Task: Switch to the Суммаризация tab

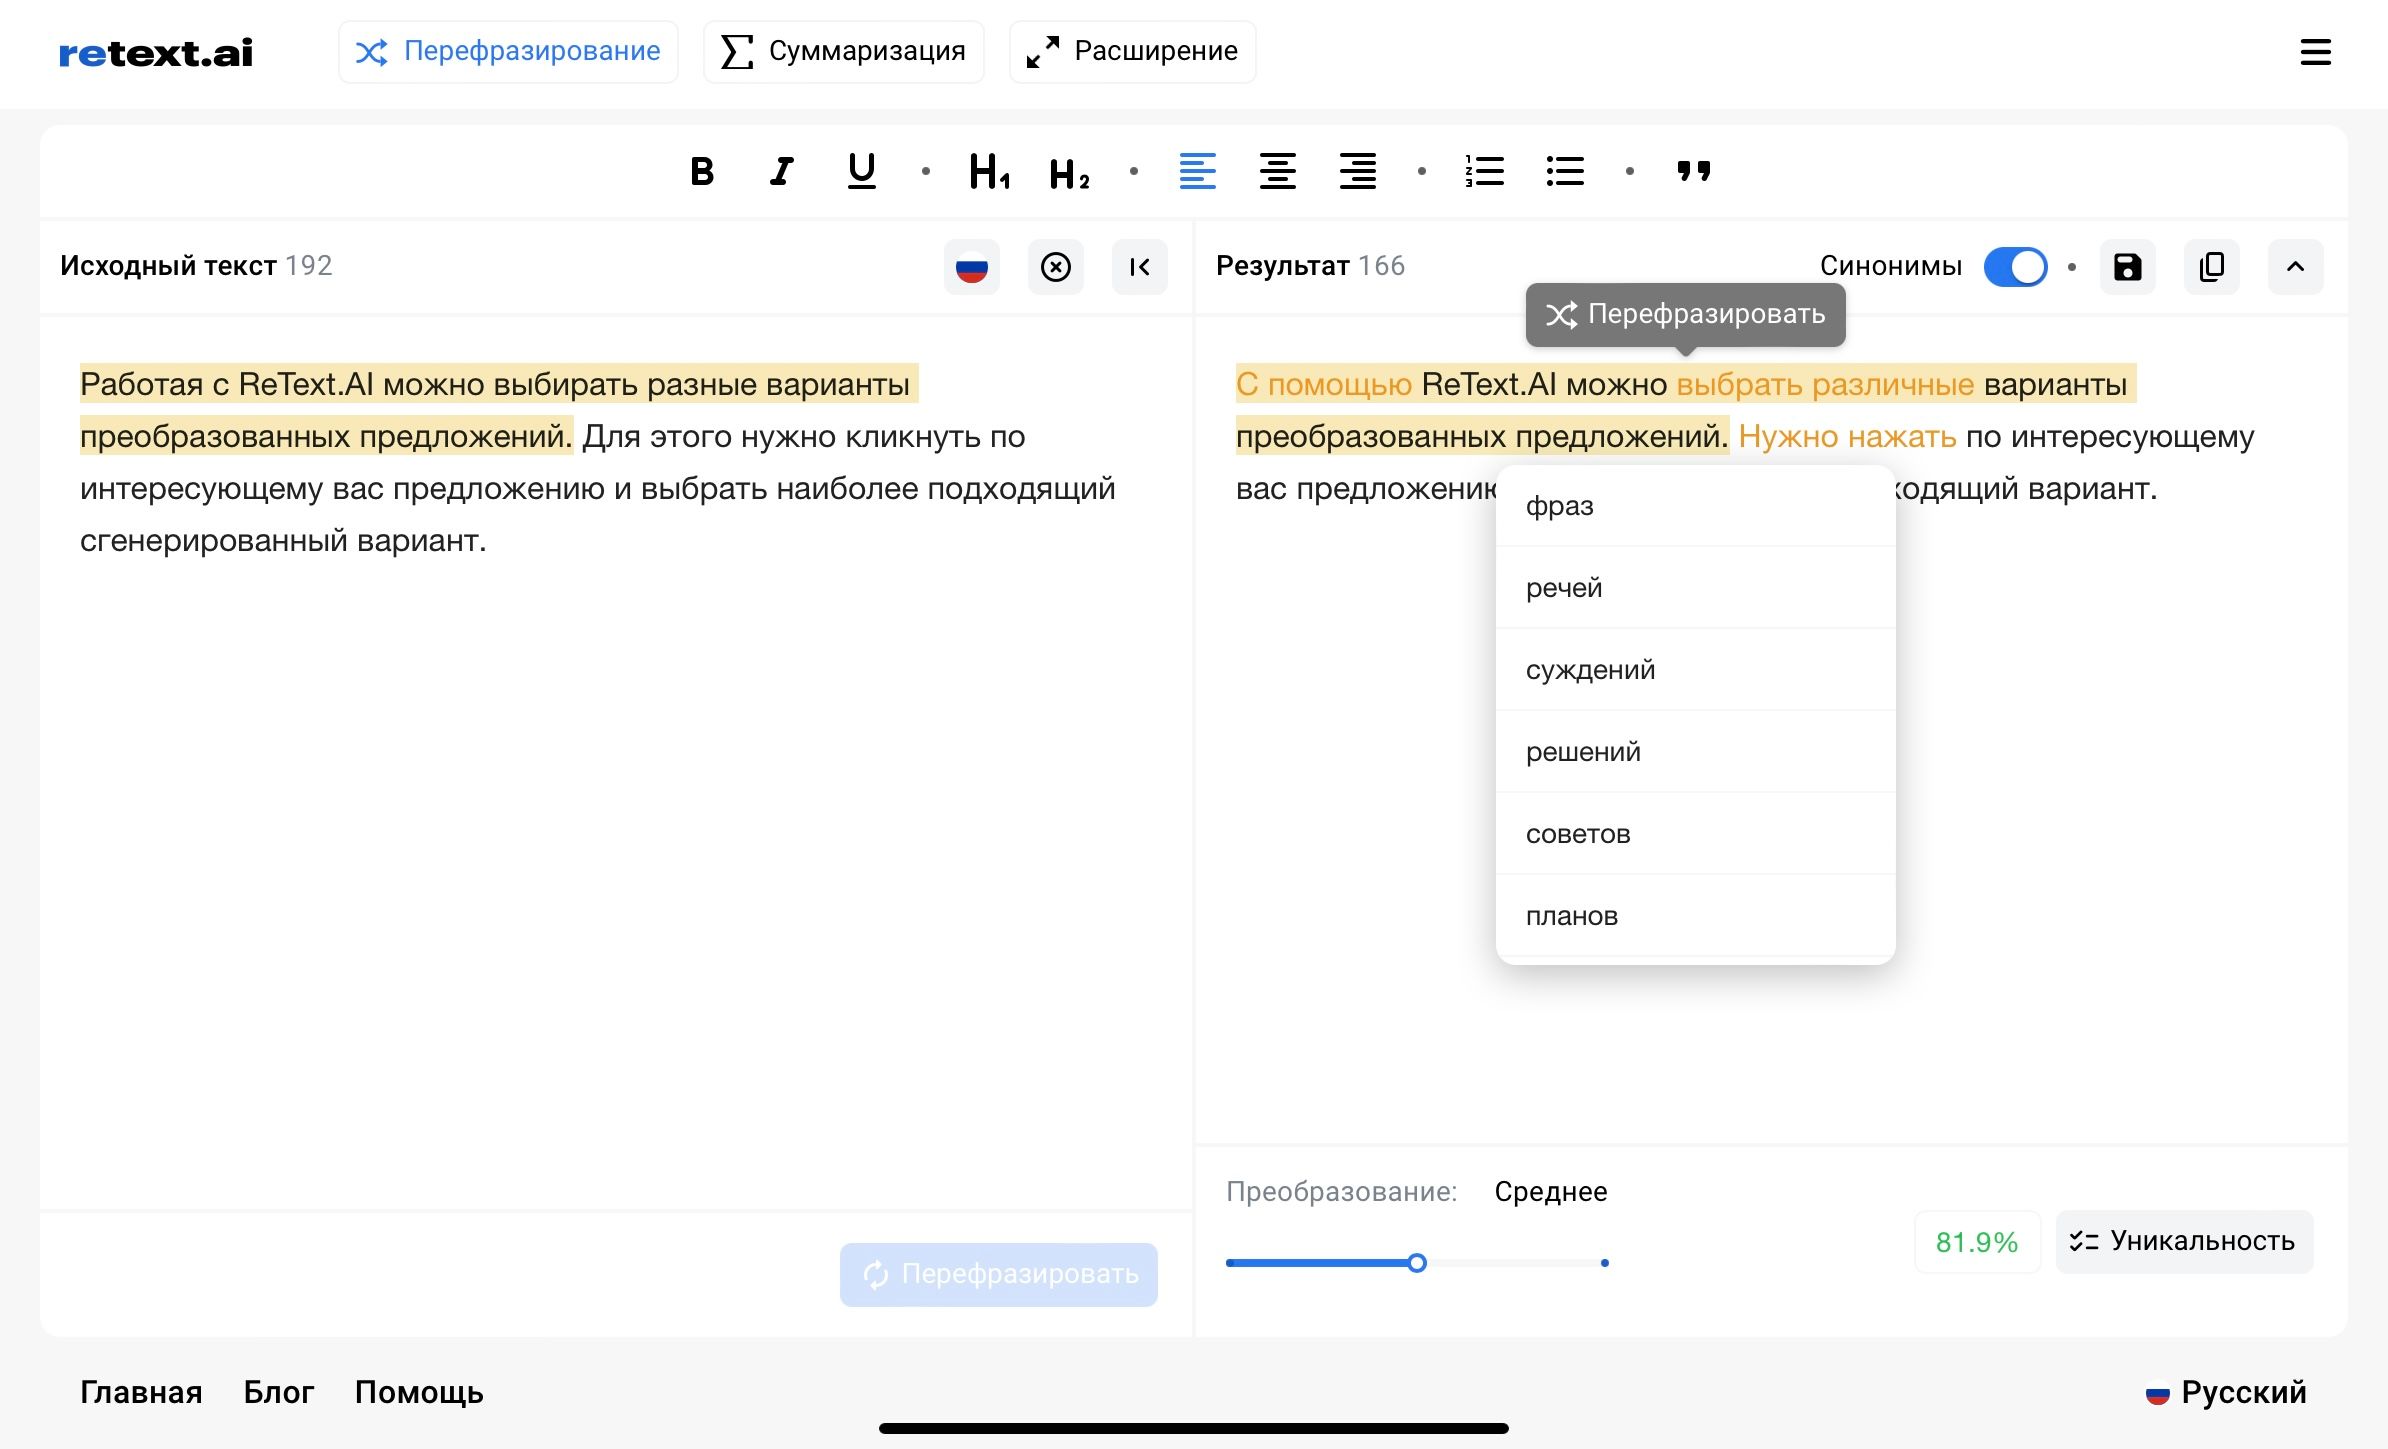Action: coord(843,51)
